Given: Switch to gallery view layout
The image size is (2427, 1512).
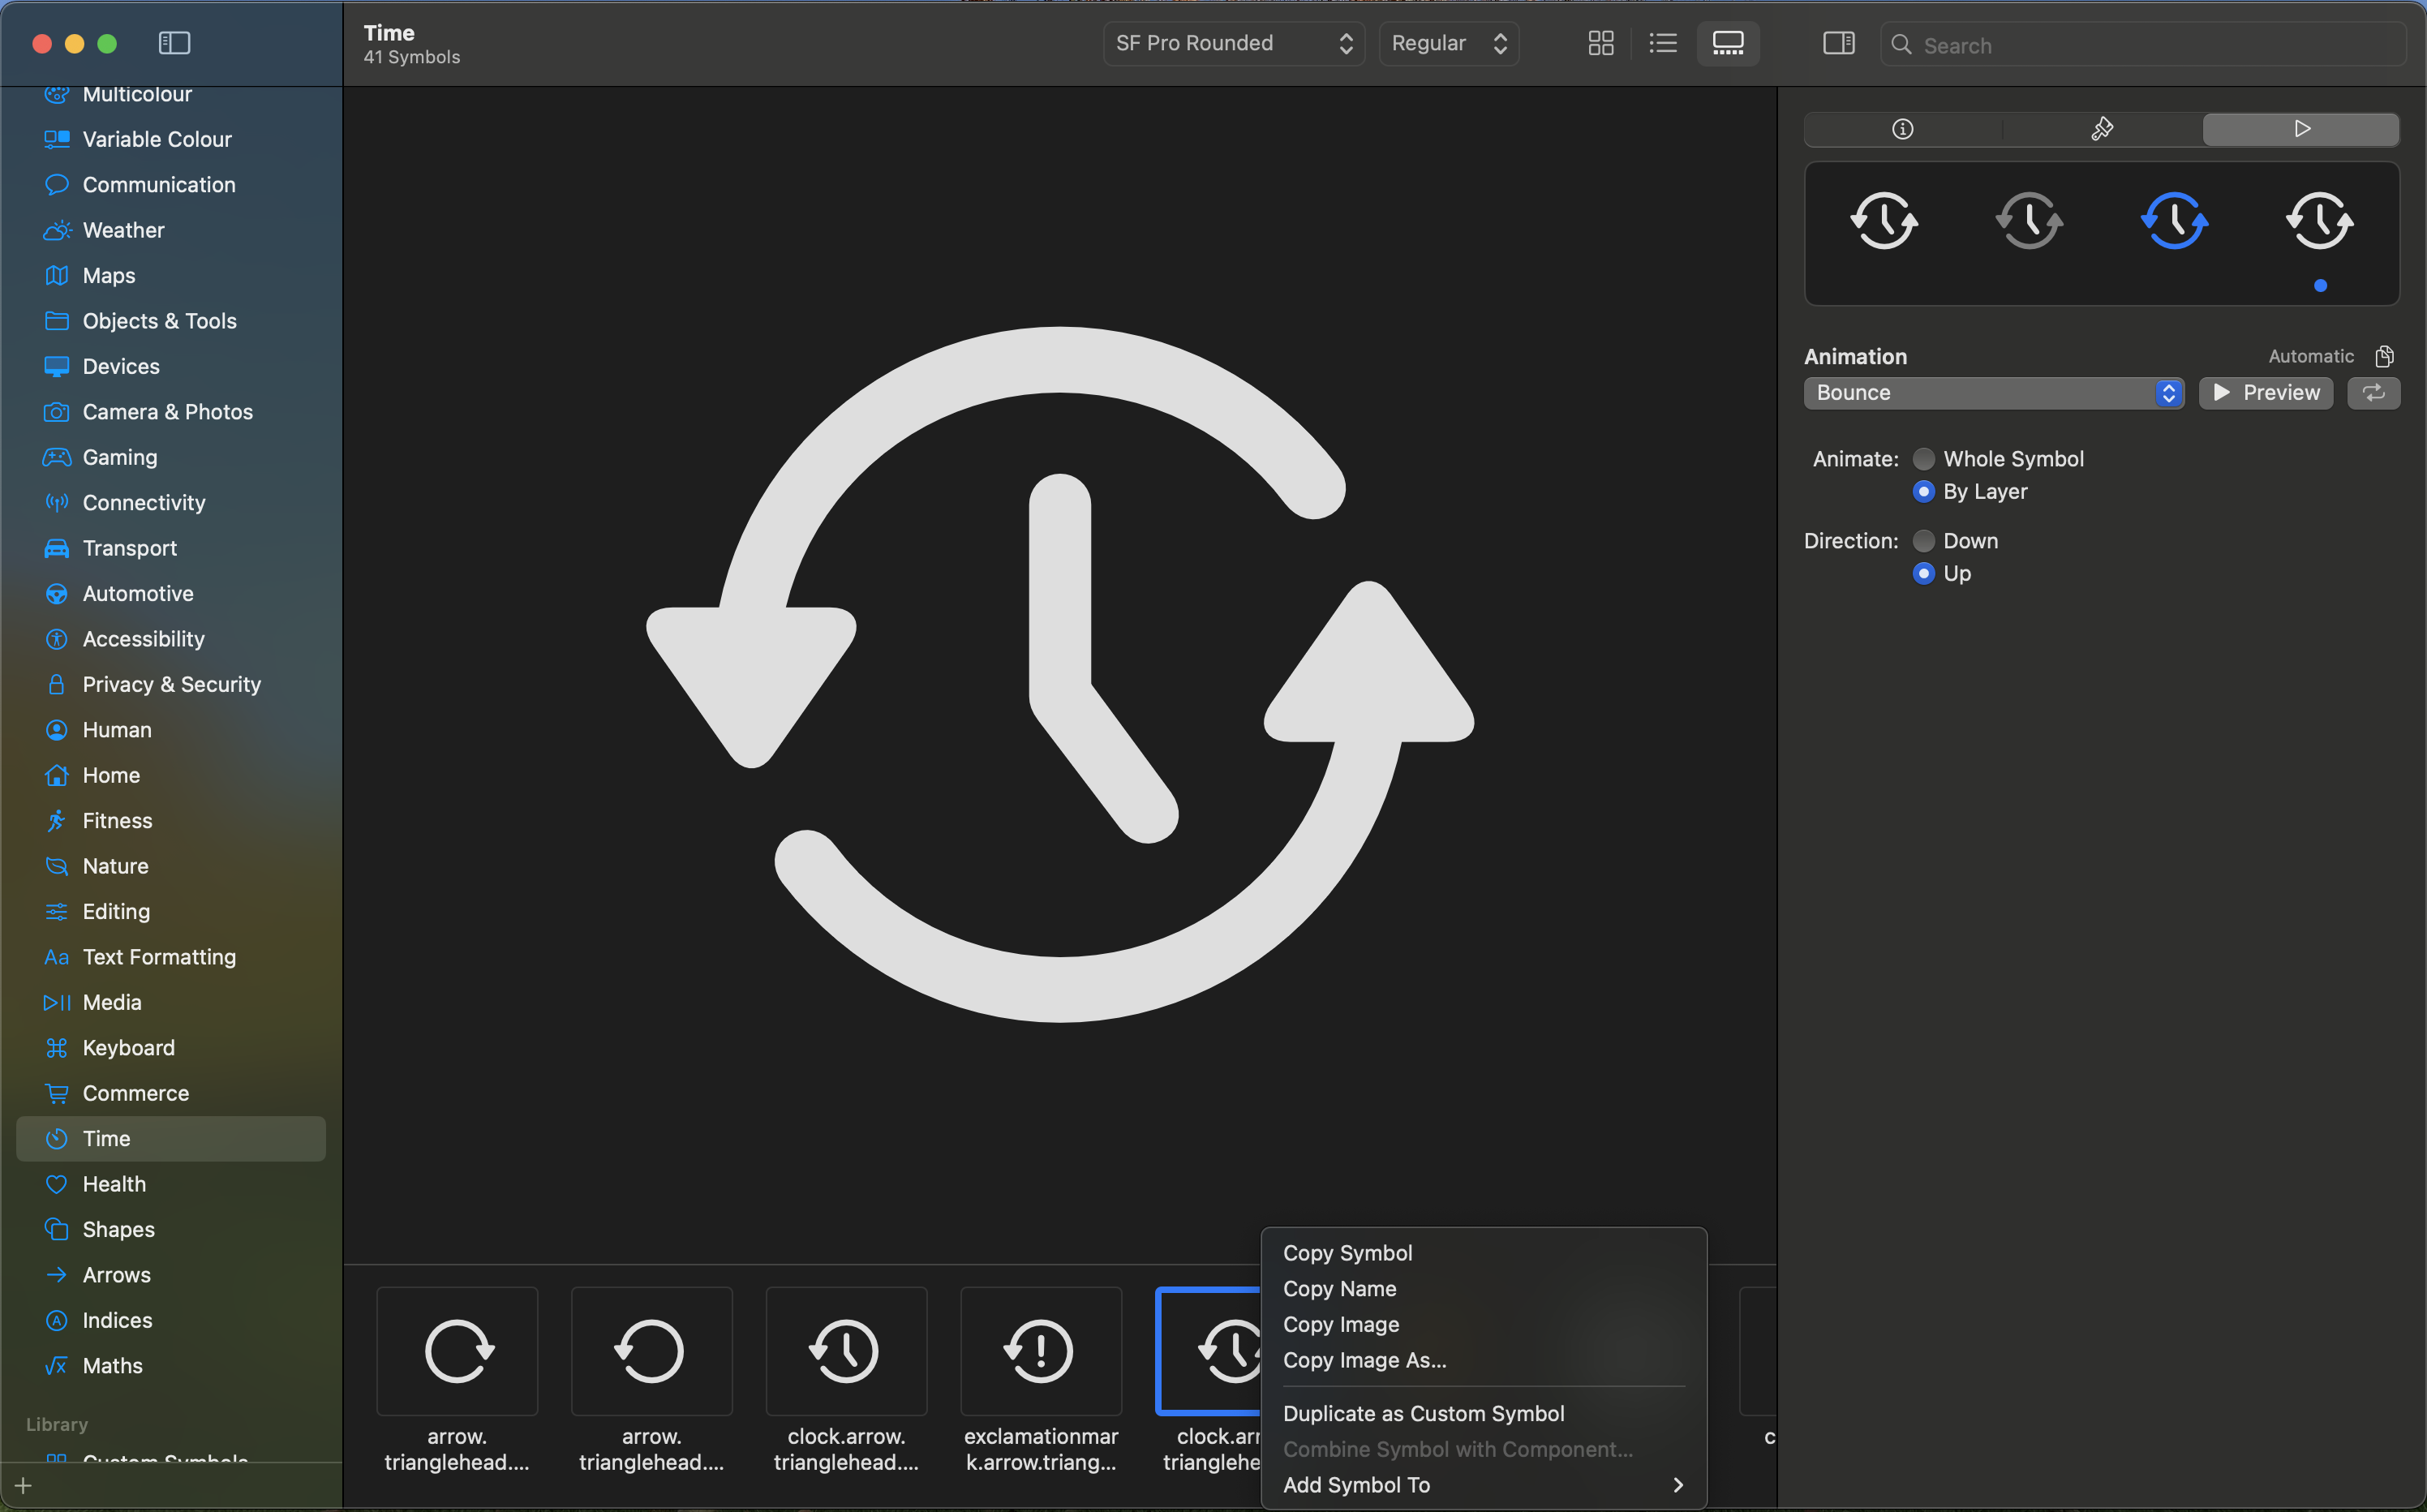Looking at the screenshot, I should [1727, 43].
